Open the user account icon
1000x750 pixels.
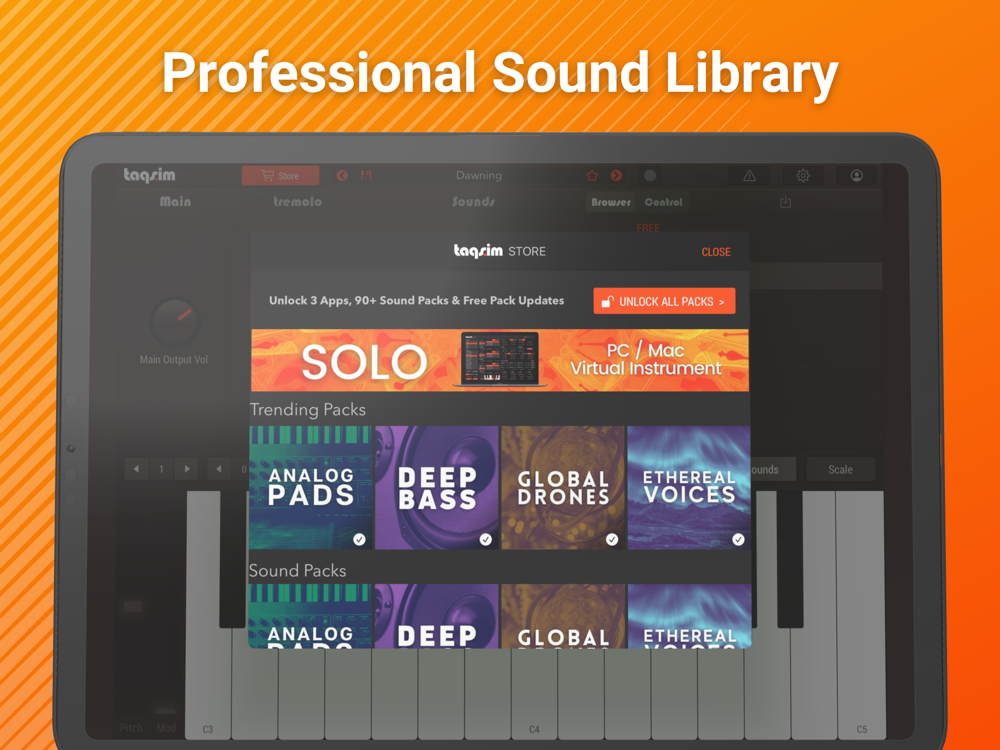pos(857,175)
